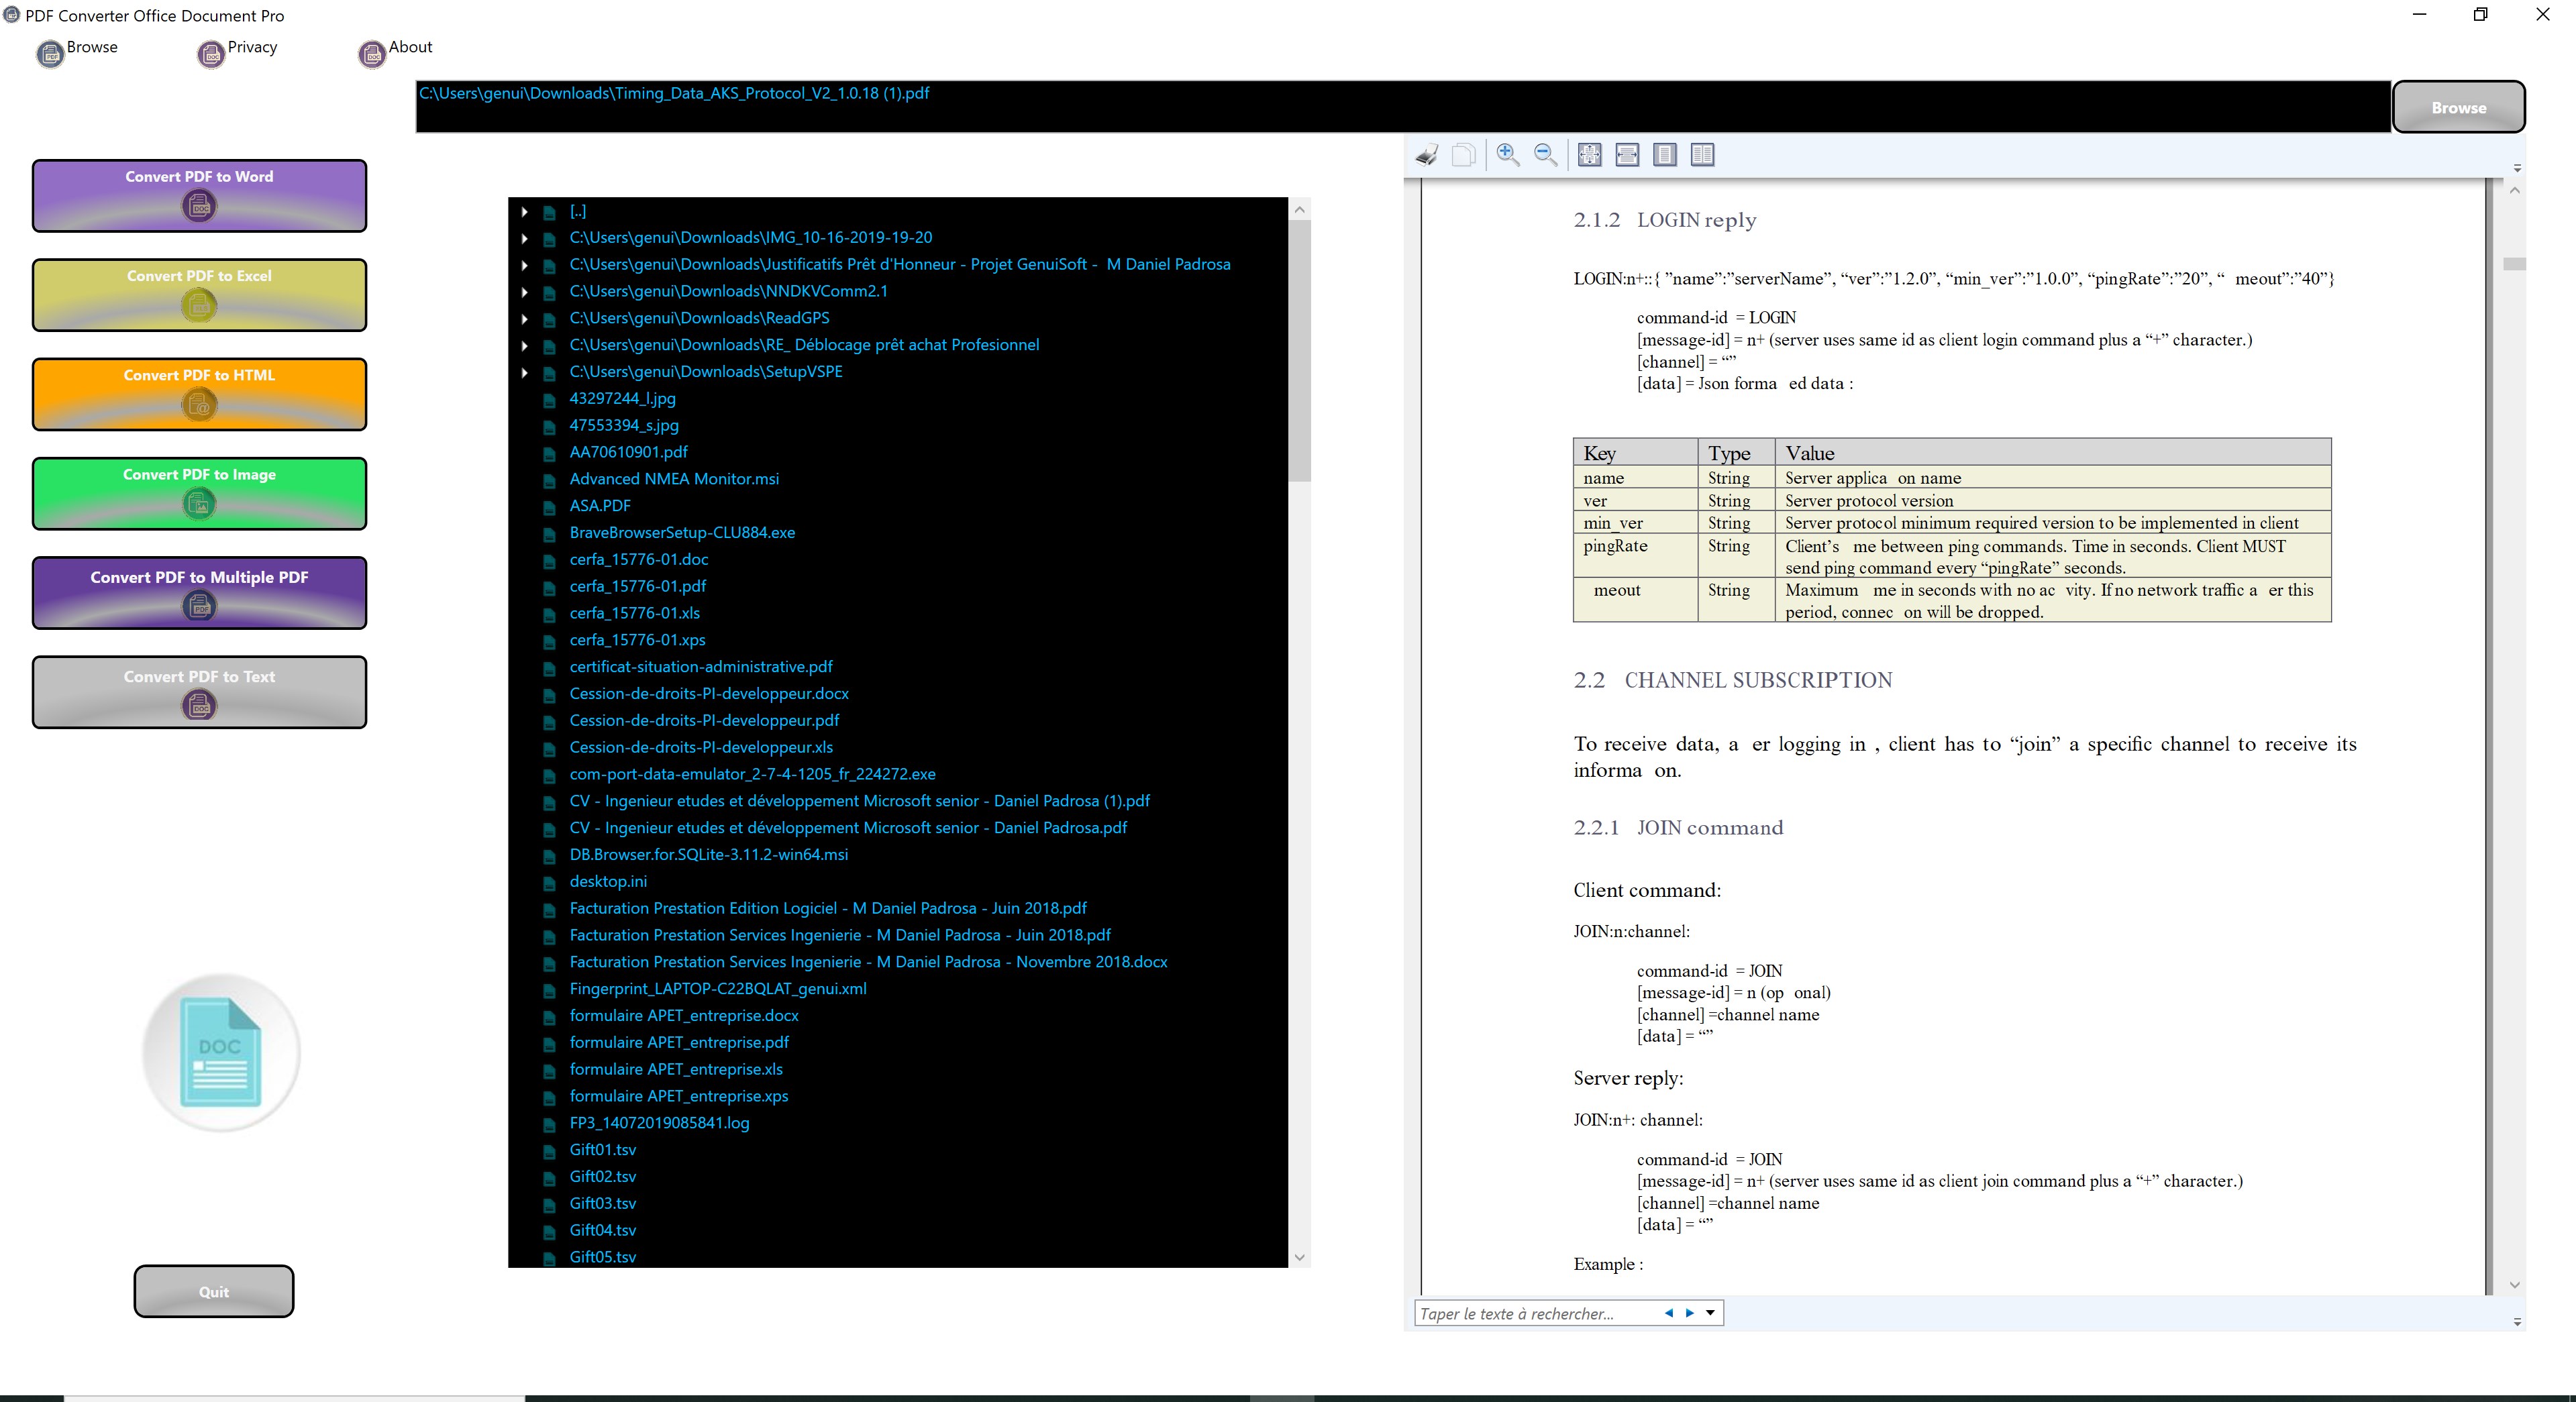Select AA70610901.pdf in the file list
The width and height of the screenshot is (2576, 1402).
click(x=628, y=452)
